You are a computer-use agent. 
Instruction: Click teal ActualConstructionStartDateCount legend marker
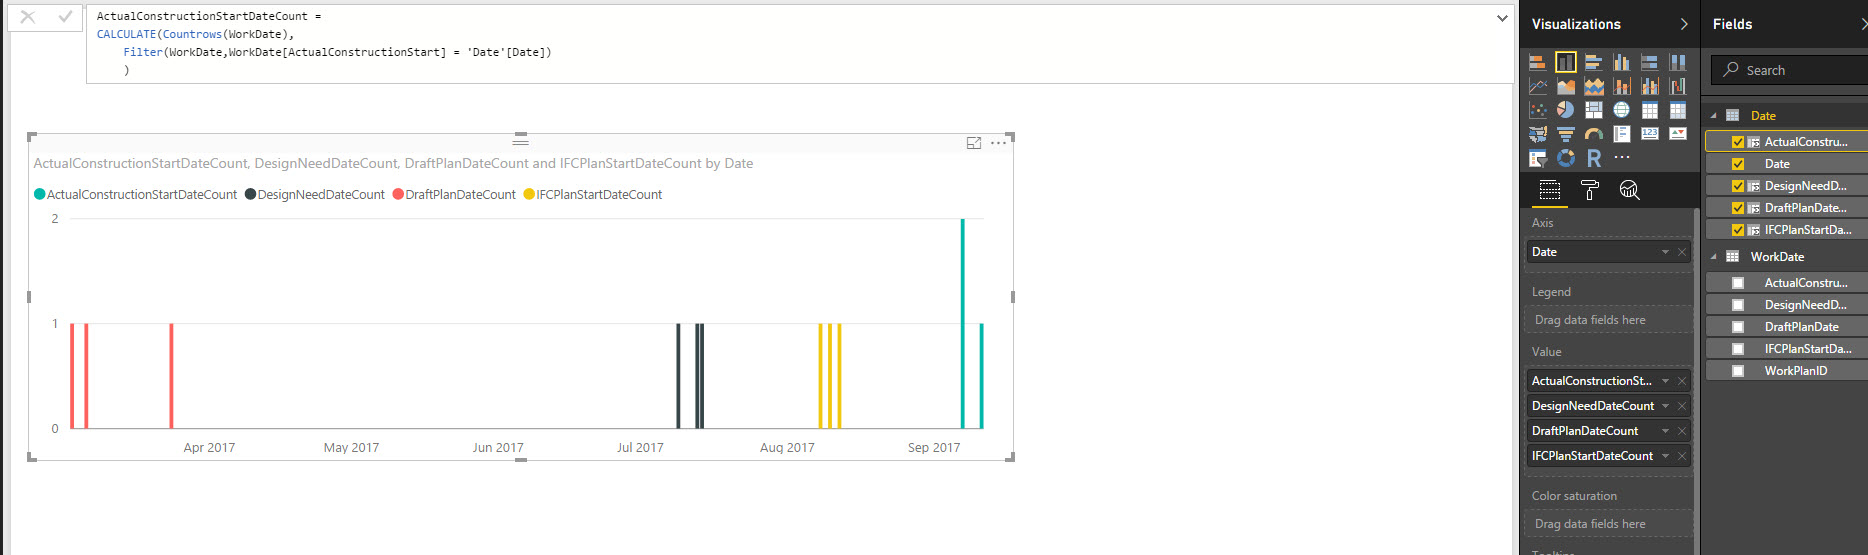40,194
